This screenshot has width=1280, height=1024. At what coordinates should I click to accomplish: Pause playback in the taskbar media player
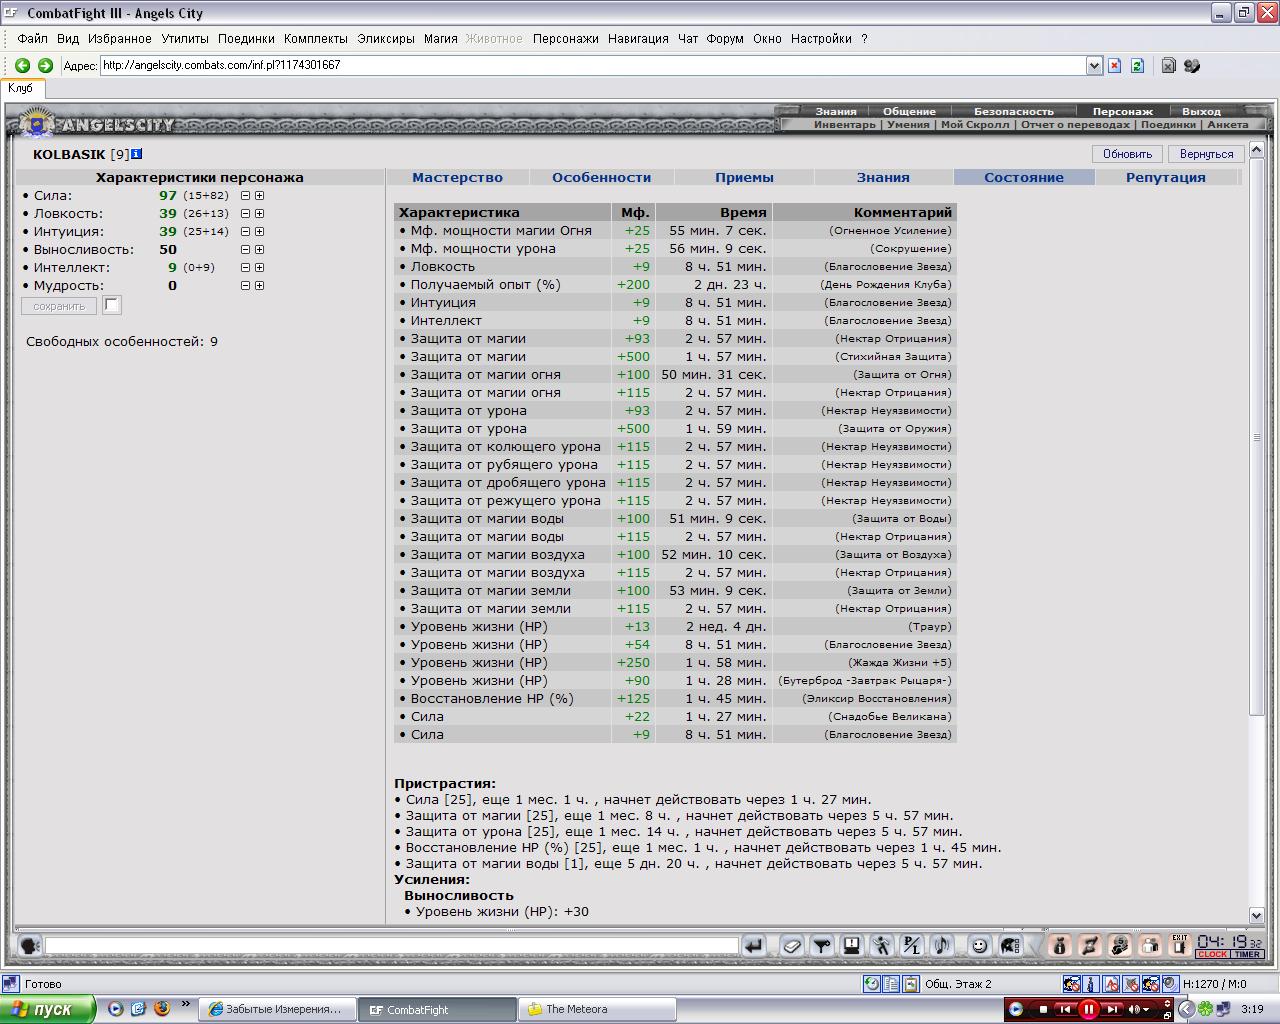point(1089,1009)
